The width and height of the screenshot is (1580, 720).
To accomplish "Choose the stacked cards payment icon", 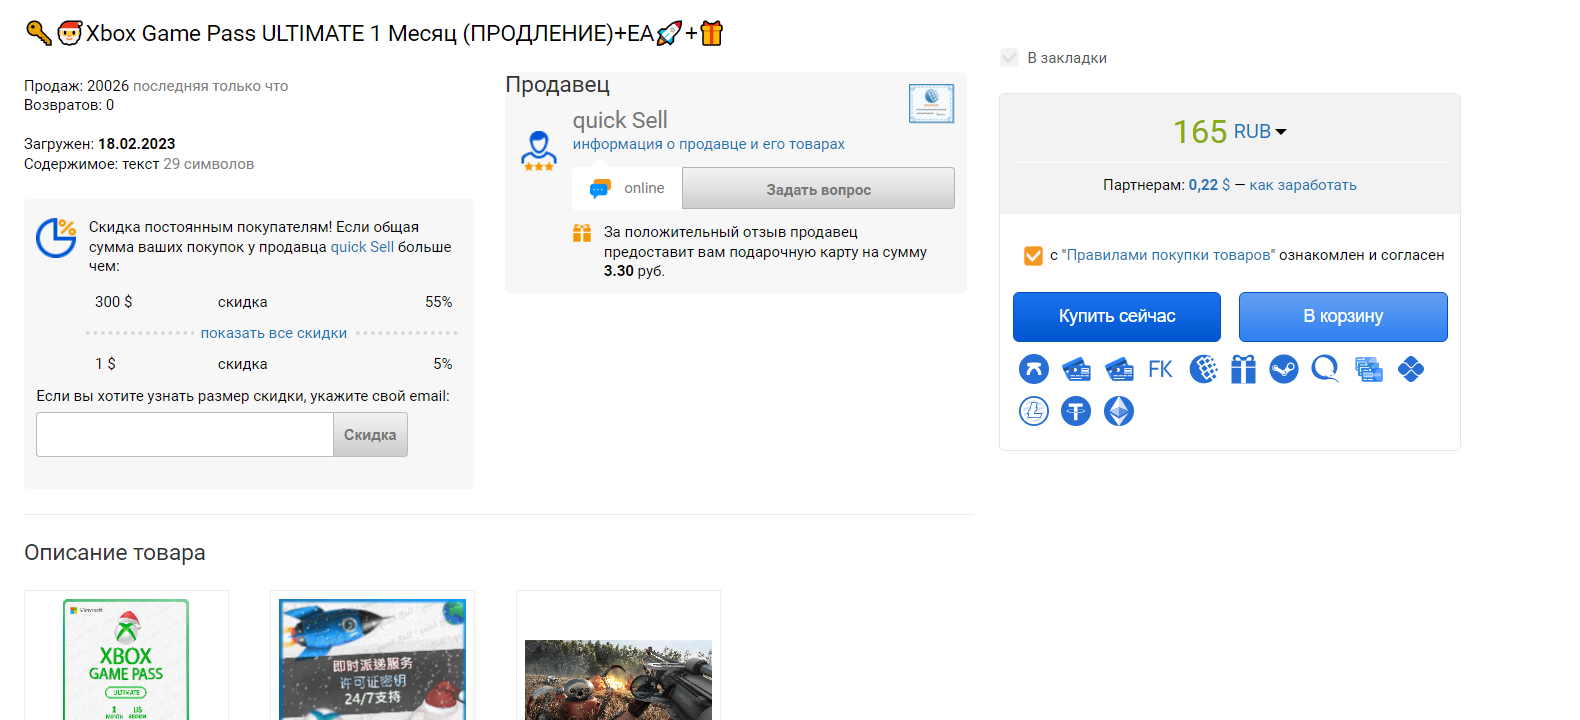I will (x=1369, y=369).
